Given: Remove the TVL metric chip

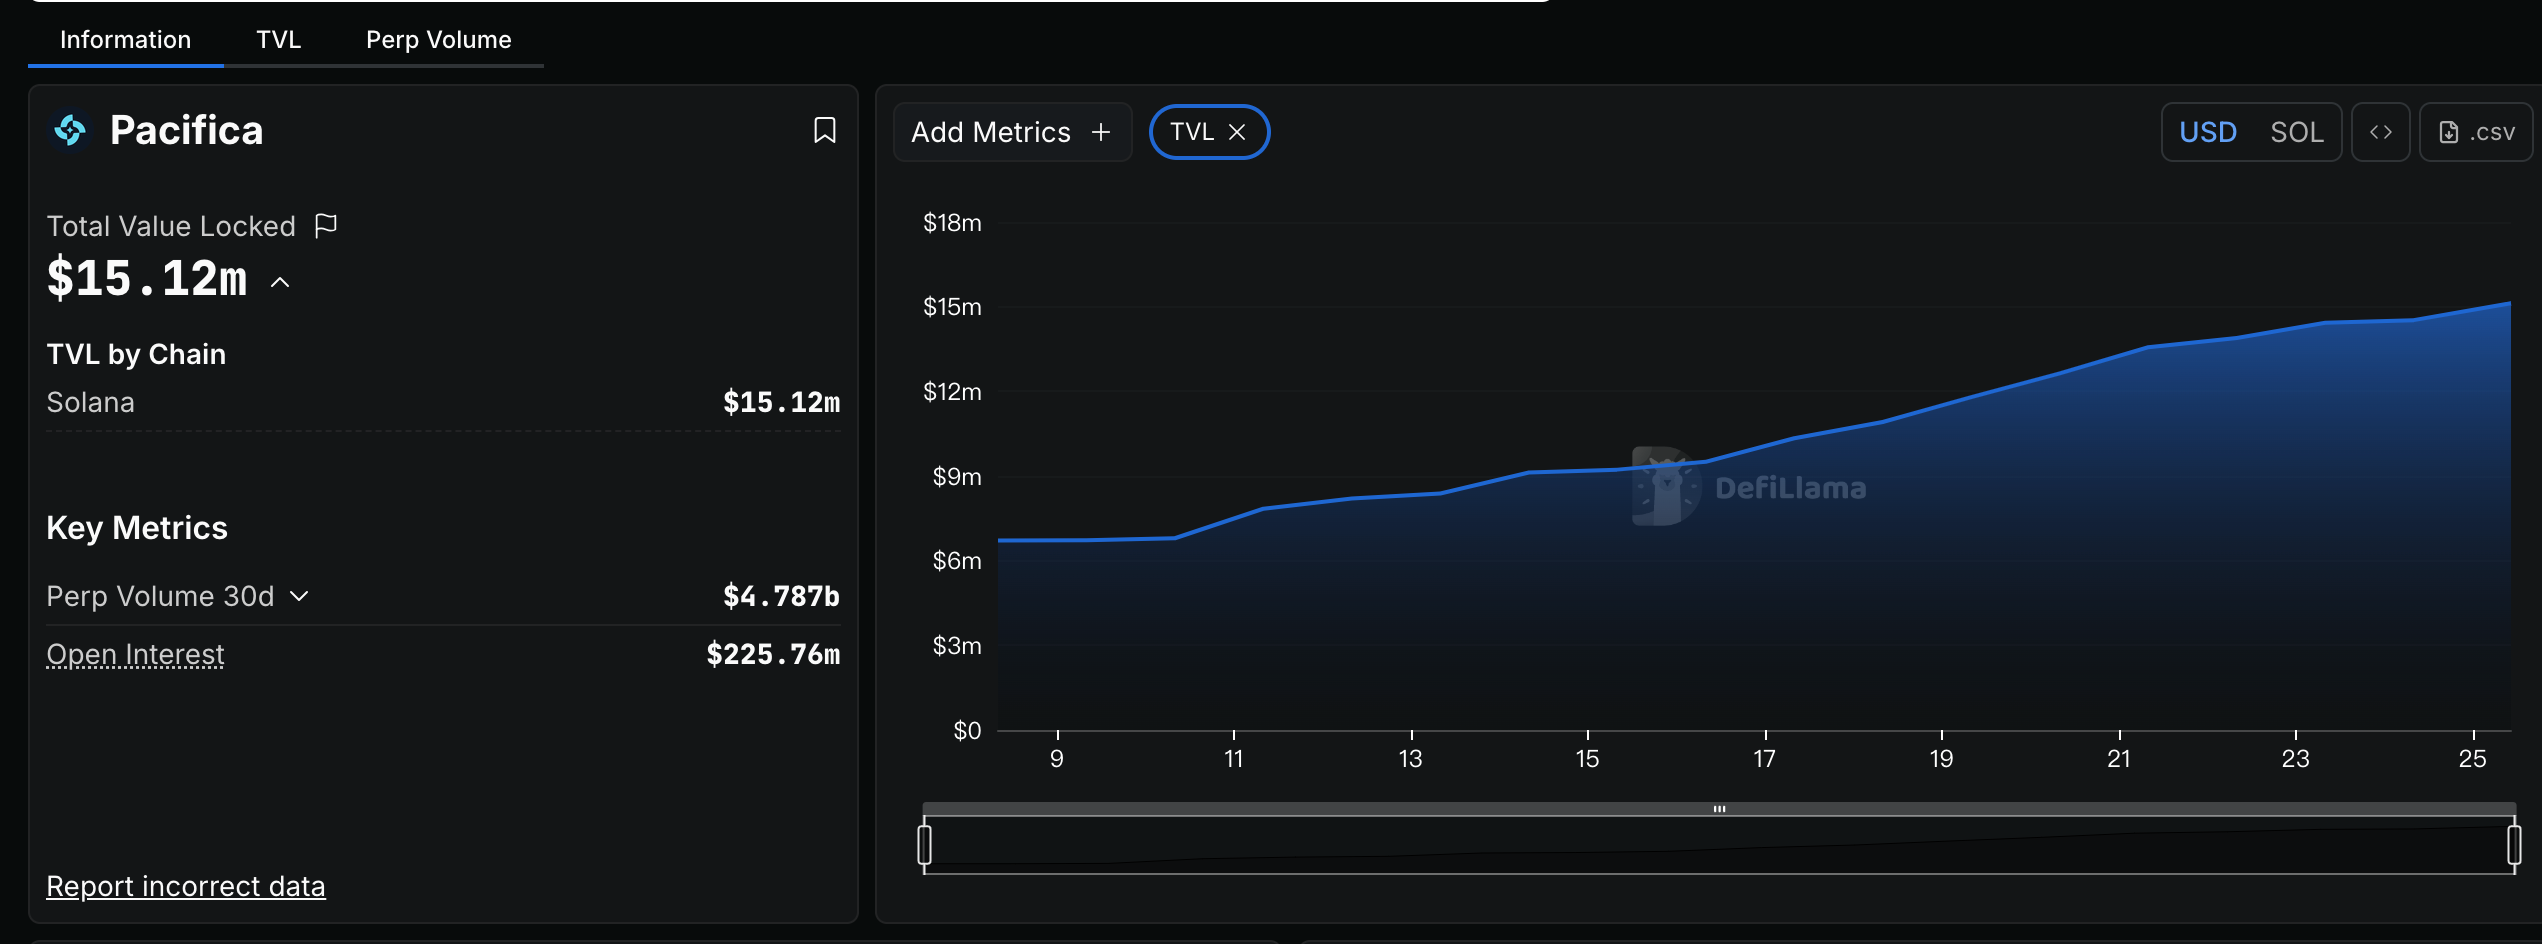Looking at the screenshot, I should click(1237, 132).
